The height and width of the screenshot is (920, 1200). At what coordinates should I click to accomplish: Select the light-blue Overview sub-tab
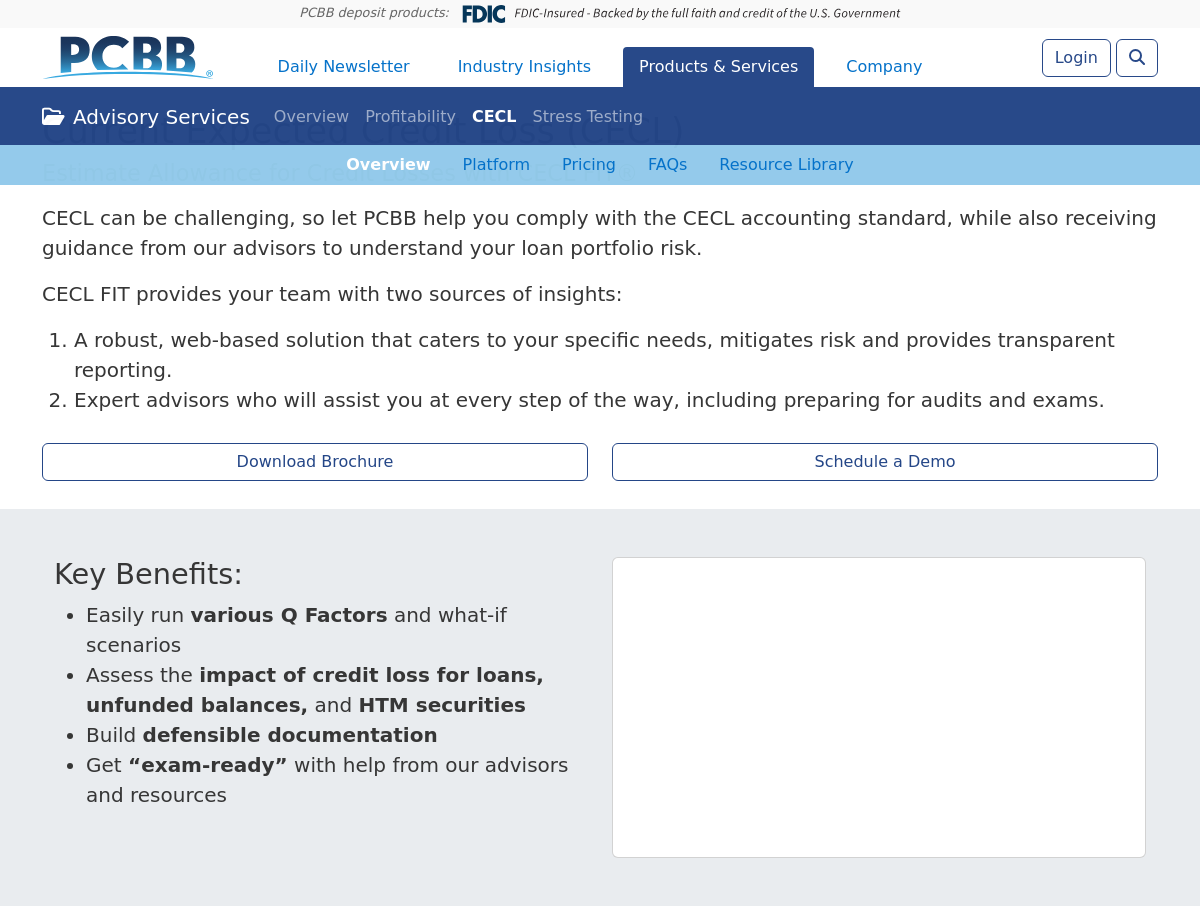[388, 165]
